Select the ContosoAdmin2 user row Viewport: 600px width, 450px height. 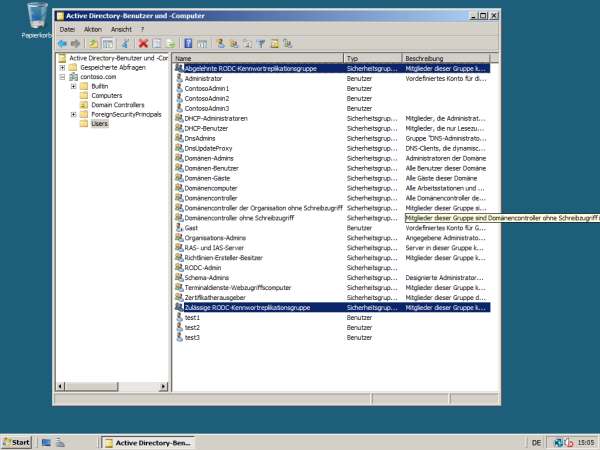point(332,98)
